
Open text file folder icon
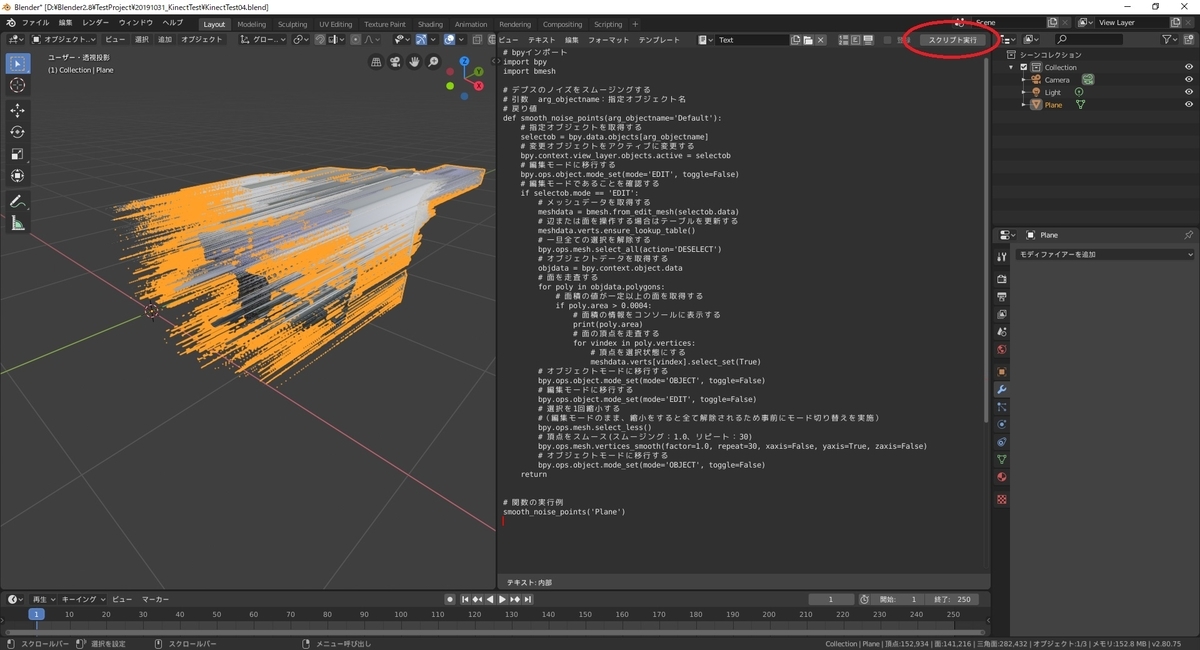807,40
